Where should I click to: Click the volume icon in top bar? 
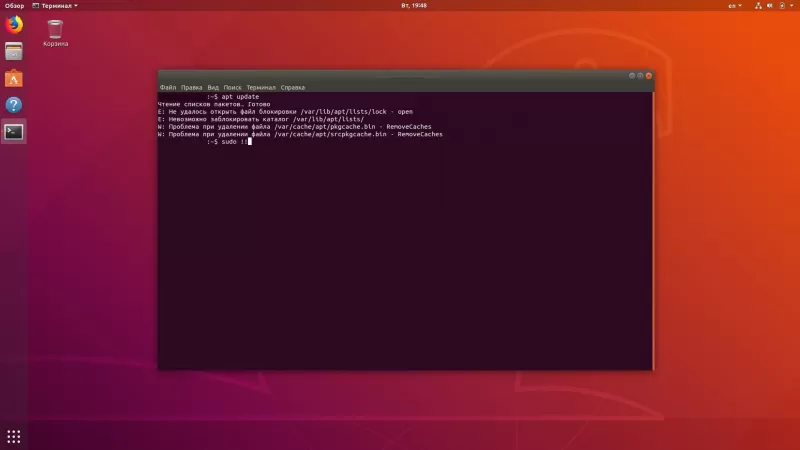(770, 6)
